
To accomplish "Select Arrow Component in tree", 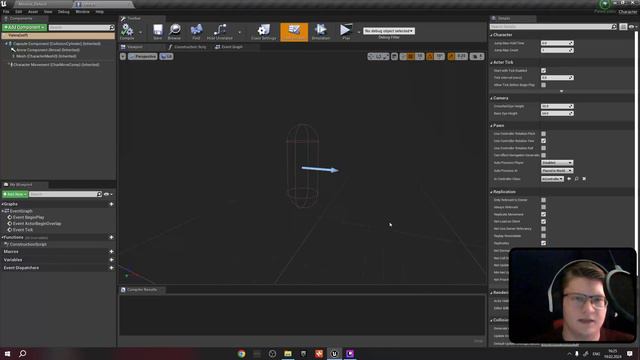I will pyautogui.click(x=48, y=50).
